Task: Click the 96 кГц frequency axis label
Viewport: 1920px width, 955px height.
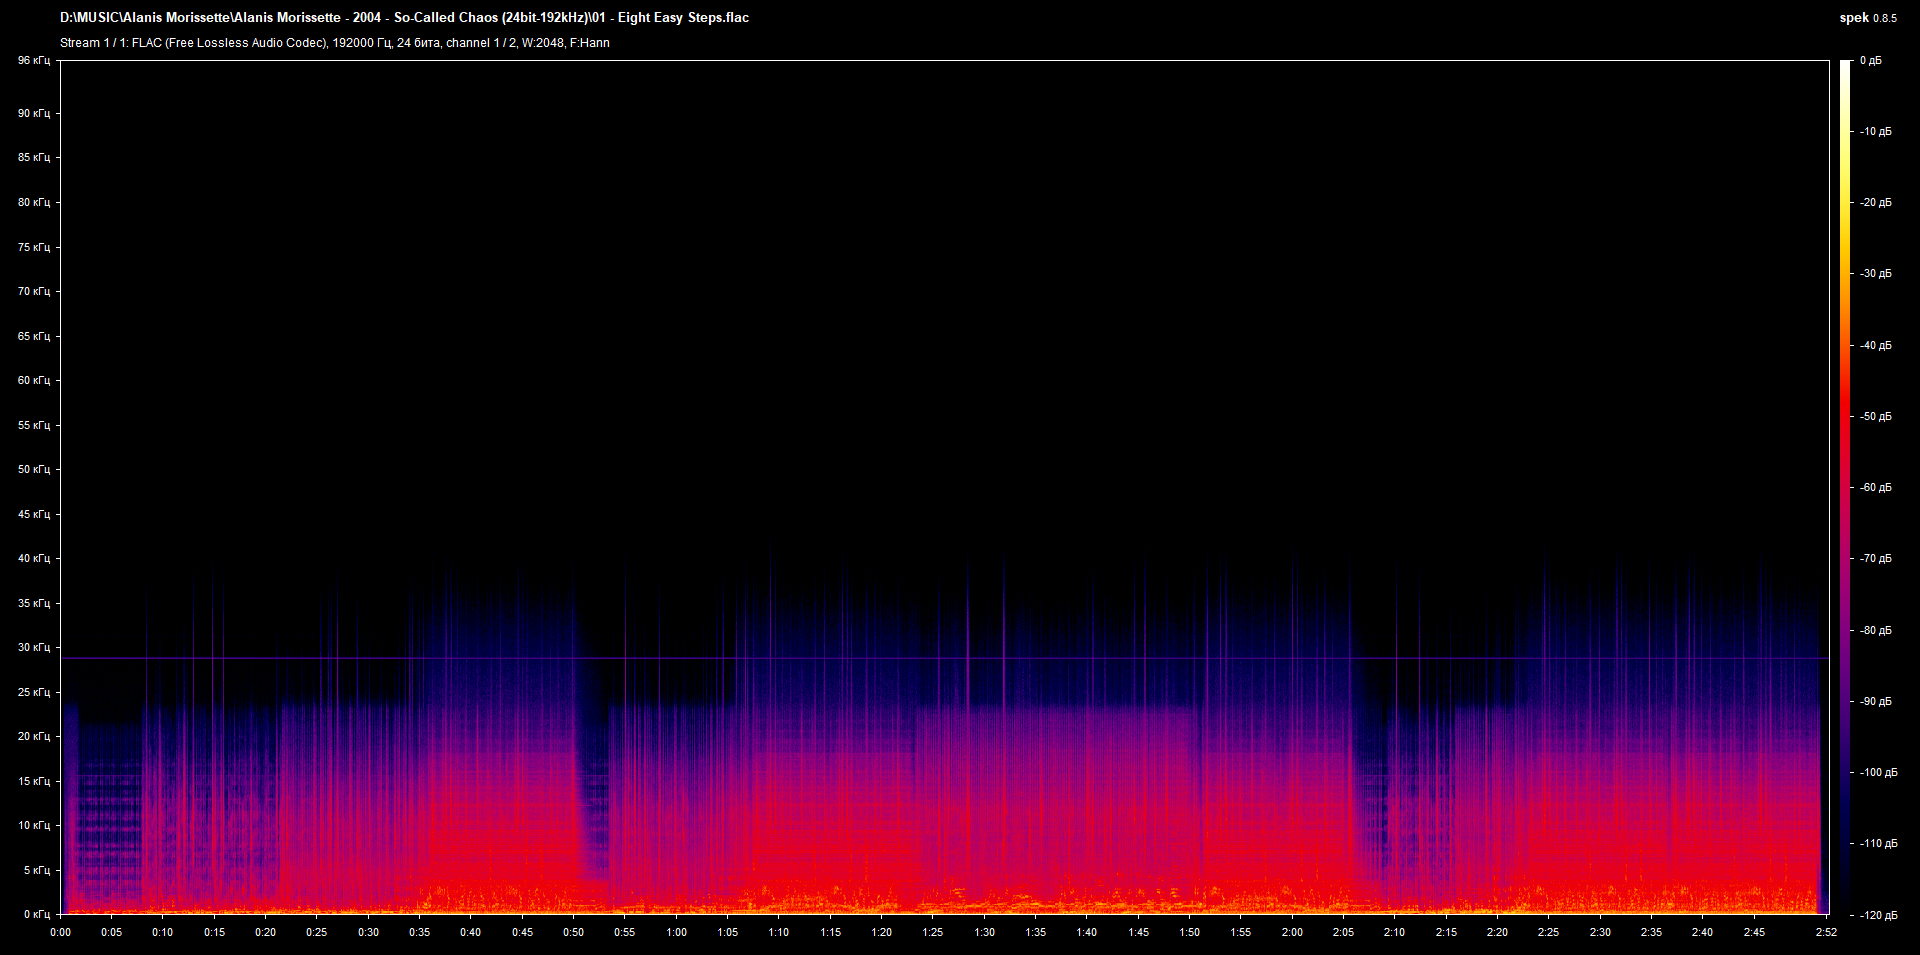Action: point(33,61)
